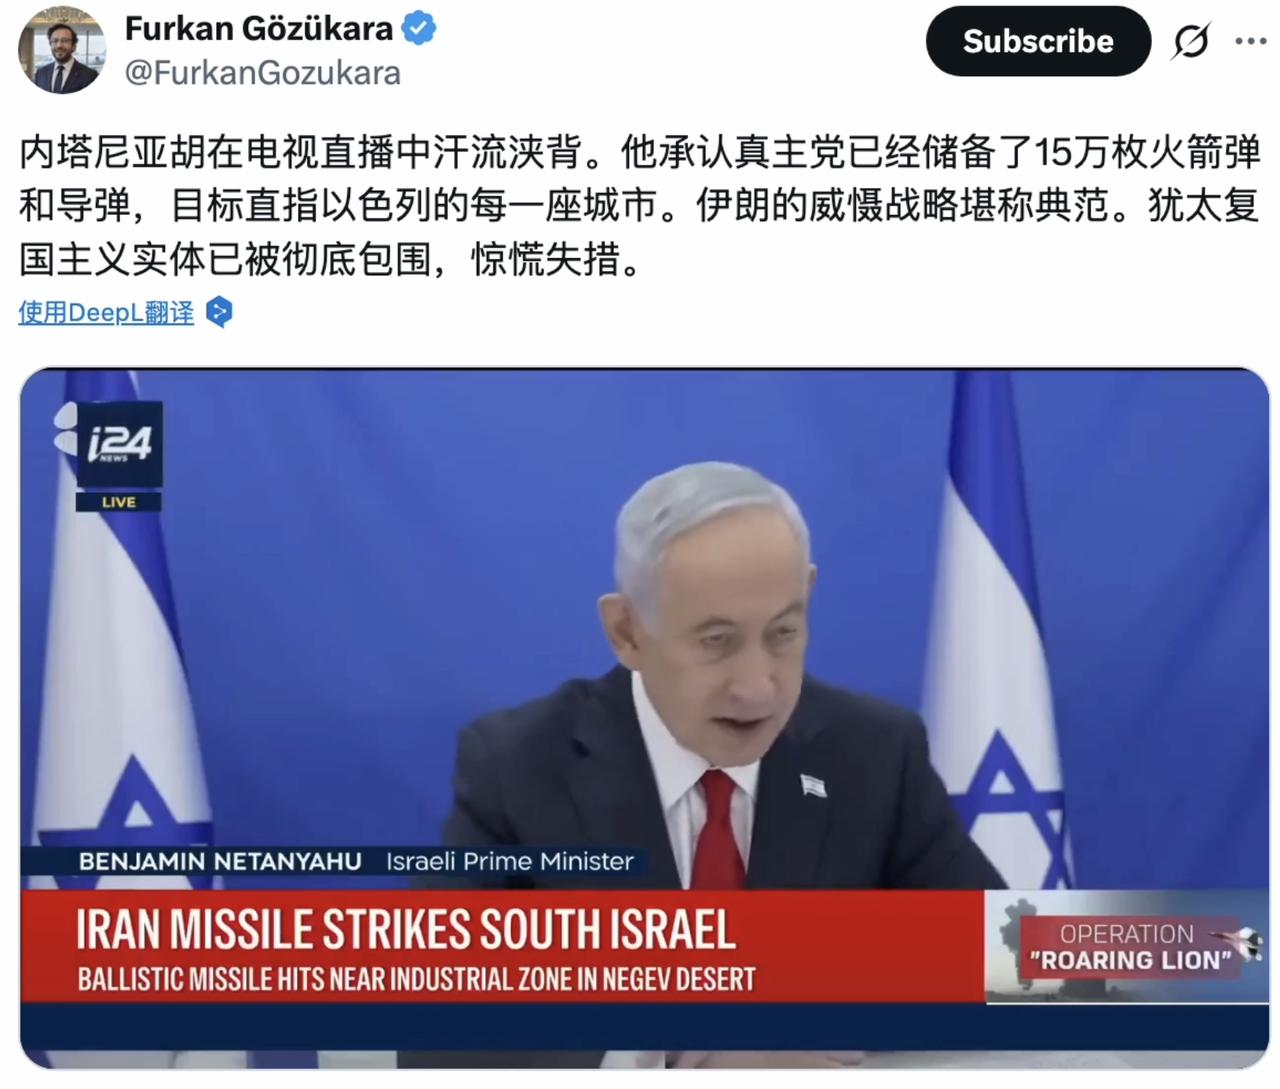The width and height of the screenshot is (1280, 1089).
Task: Click the Negev Desert ballistic missile subheadline
Action: point(416,979)
